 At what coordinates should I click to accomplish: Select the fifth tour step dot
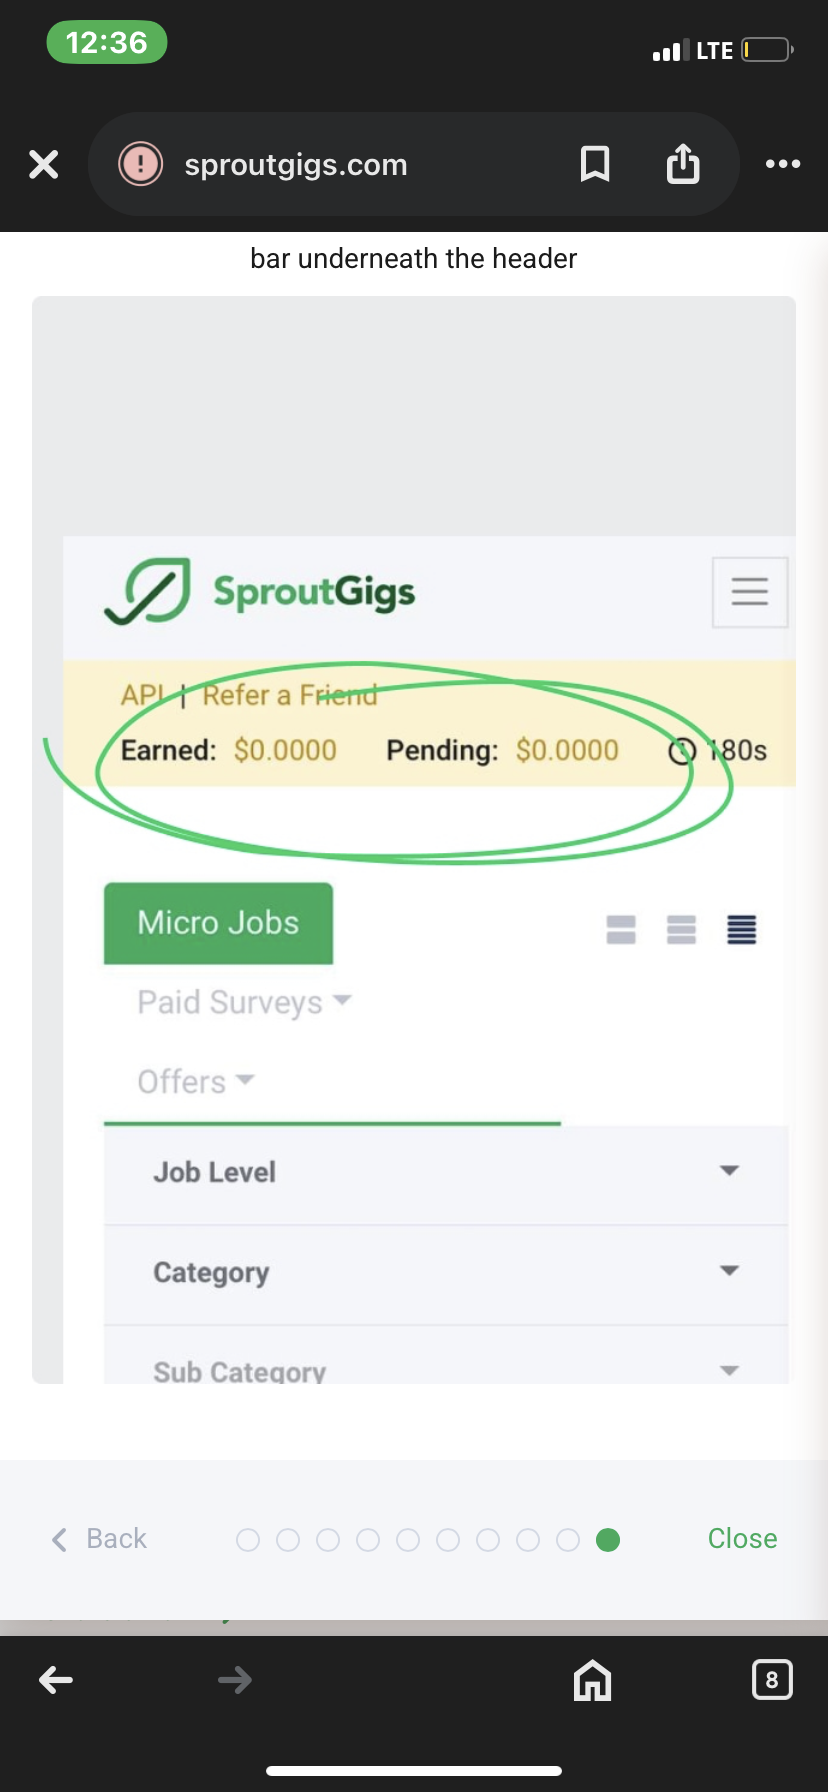click(408, 1540)
